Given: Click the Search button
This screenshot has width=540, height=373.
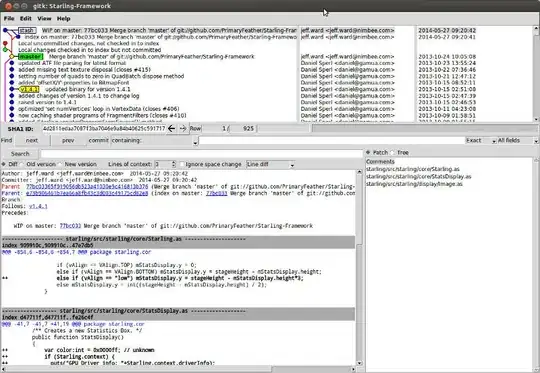Looking at the screenshot, I should 20,154.
